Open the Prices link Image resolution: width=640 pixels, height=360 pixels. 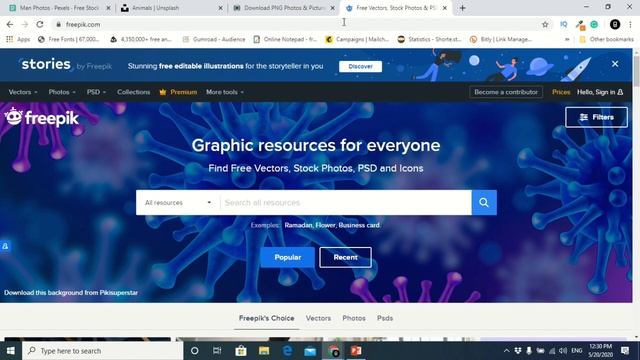pos(561,92)
